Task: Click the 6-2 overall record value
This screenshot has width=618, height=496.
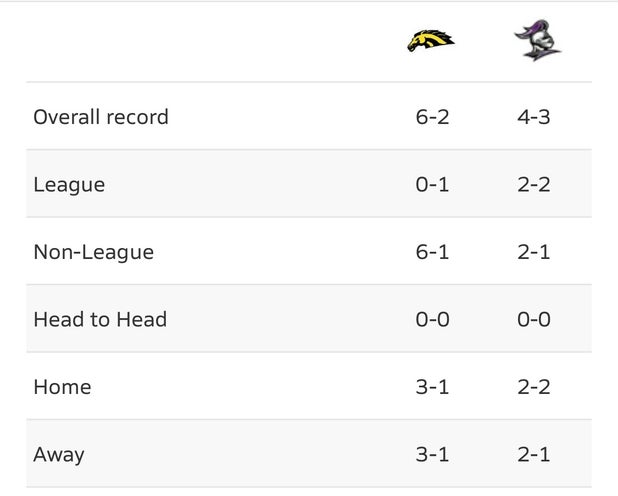Action: (432, 117)
